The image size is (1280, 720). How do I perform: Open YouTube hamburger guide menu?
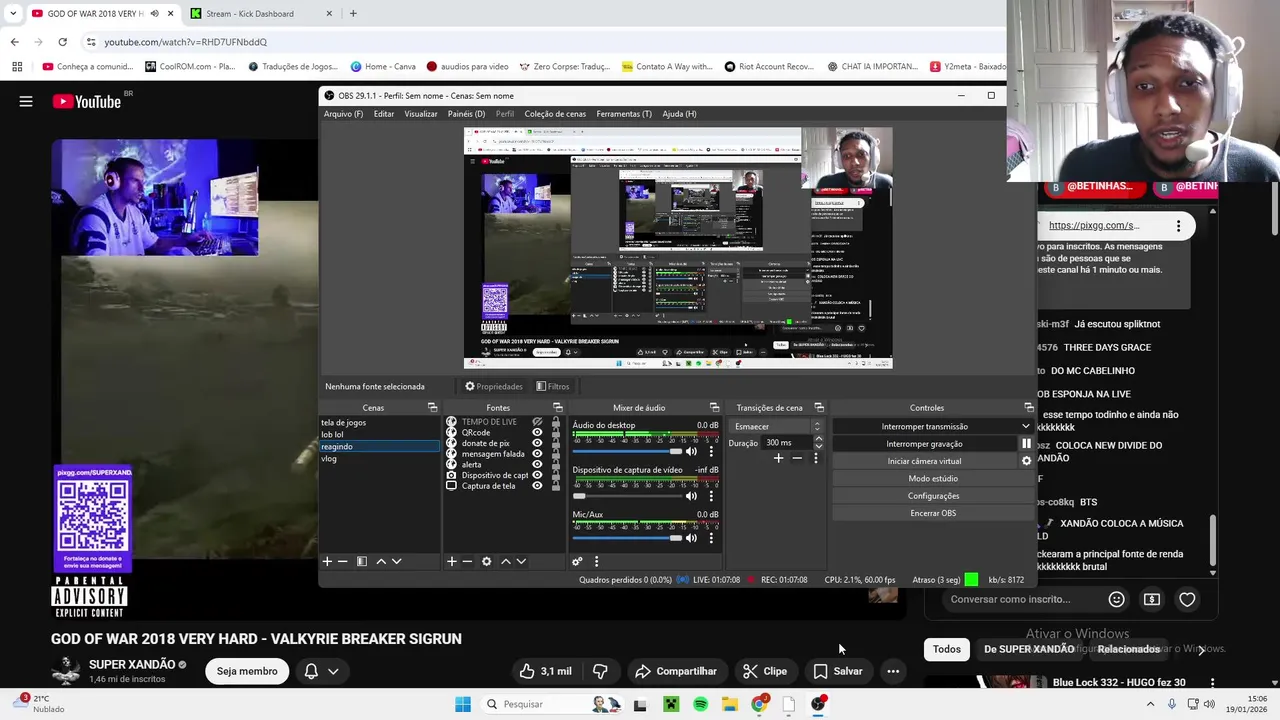26,101
